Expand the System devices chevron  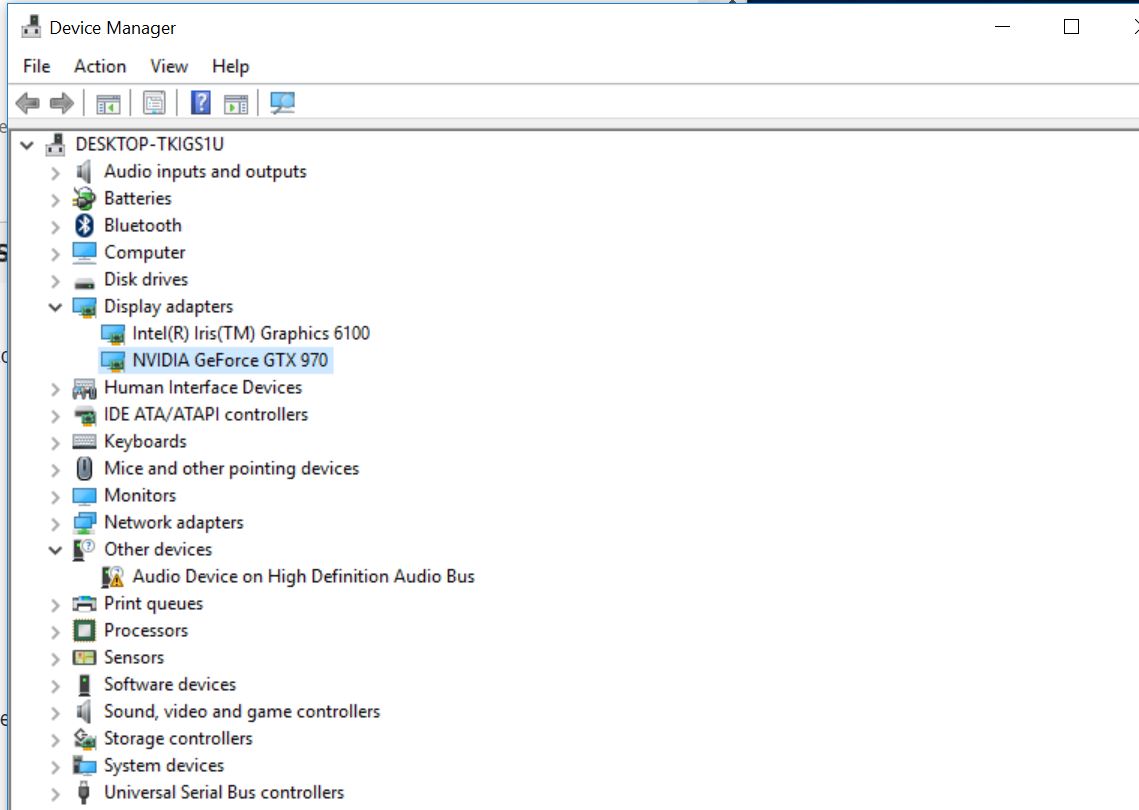click(55, 766)
